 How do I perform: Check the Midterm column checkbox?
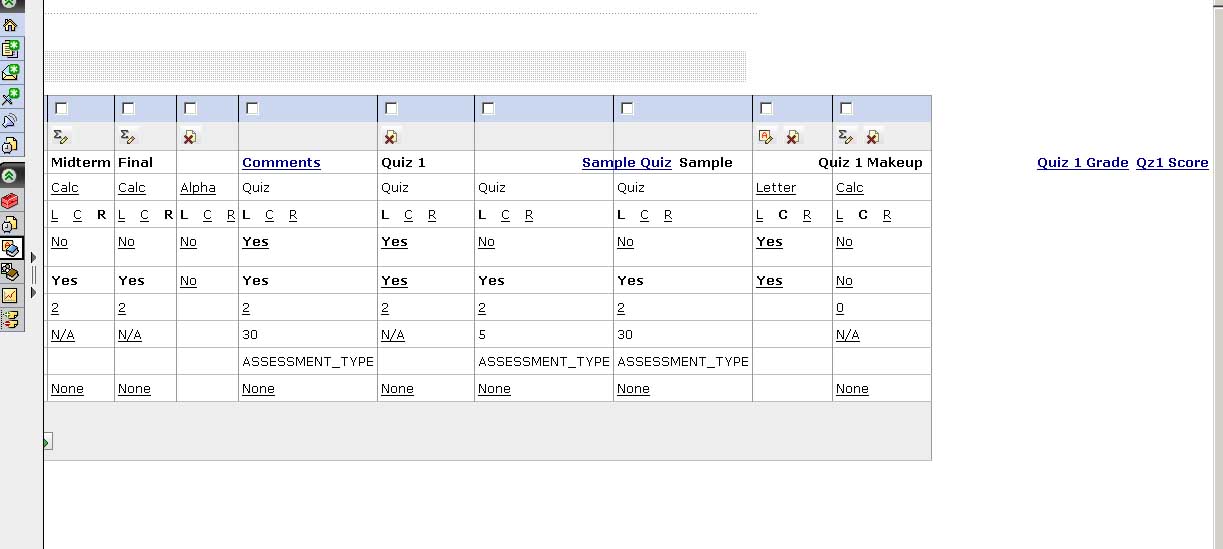61,108
